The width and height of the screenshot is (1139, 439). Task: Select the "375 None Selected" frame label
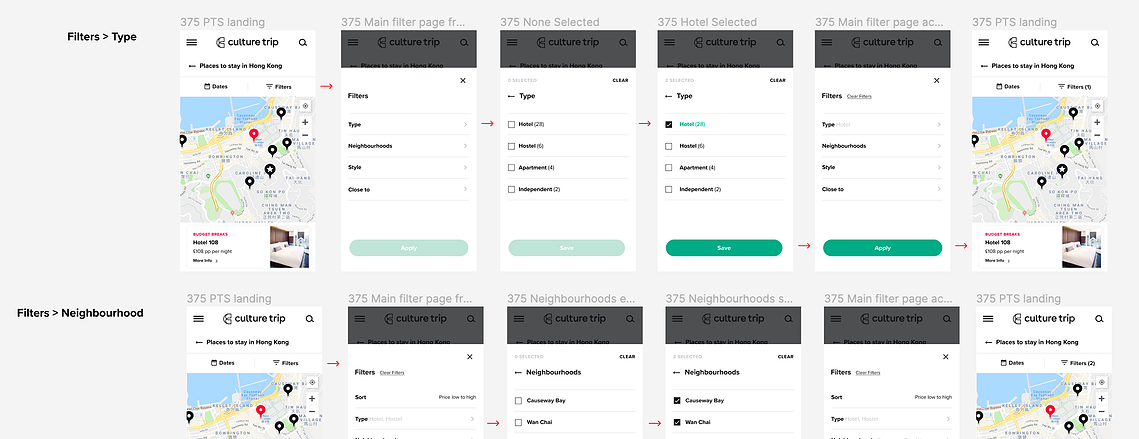(550, 23)
